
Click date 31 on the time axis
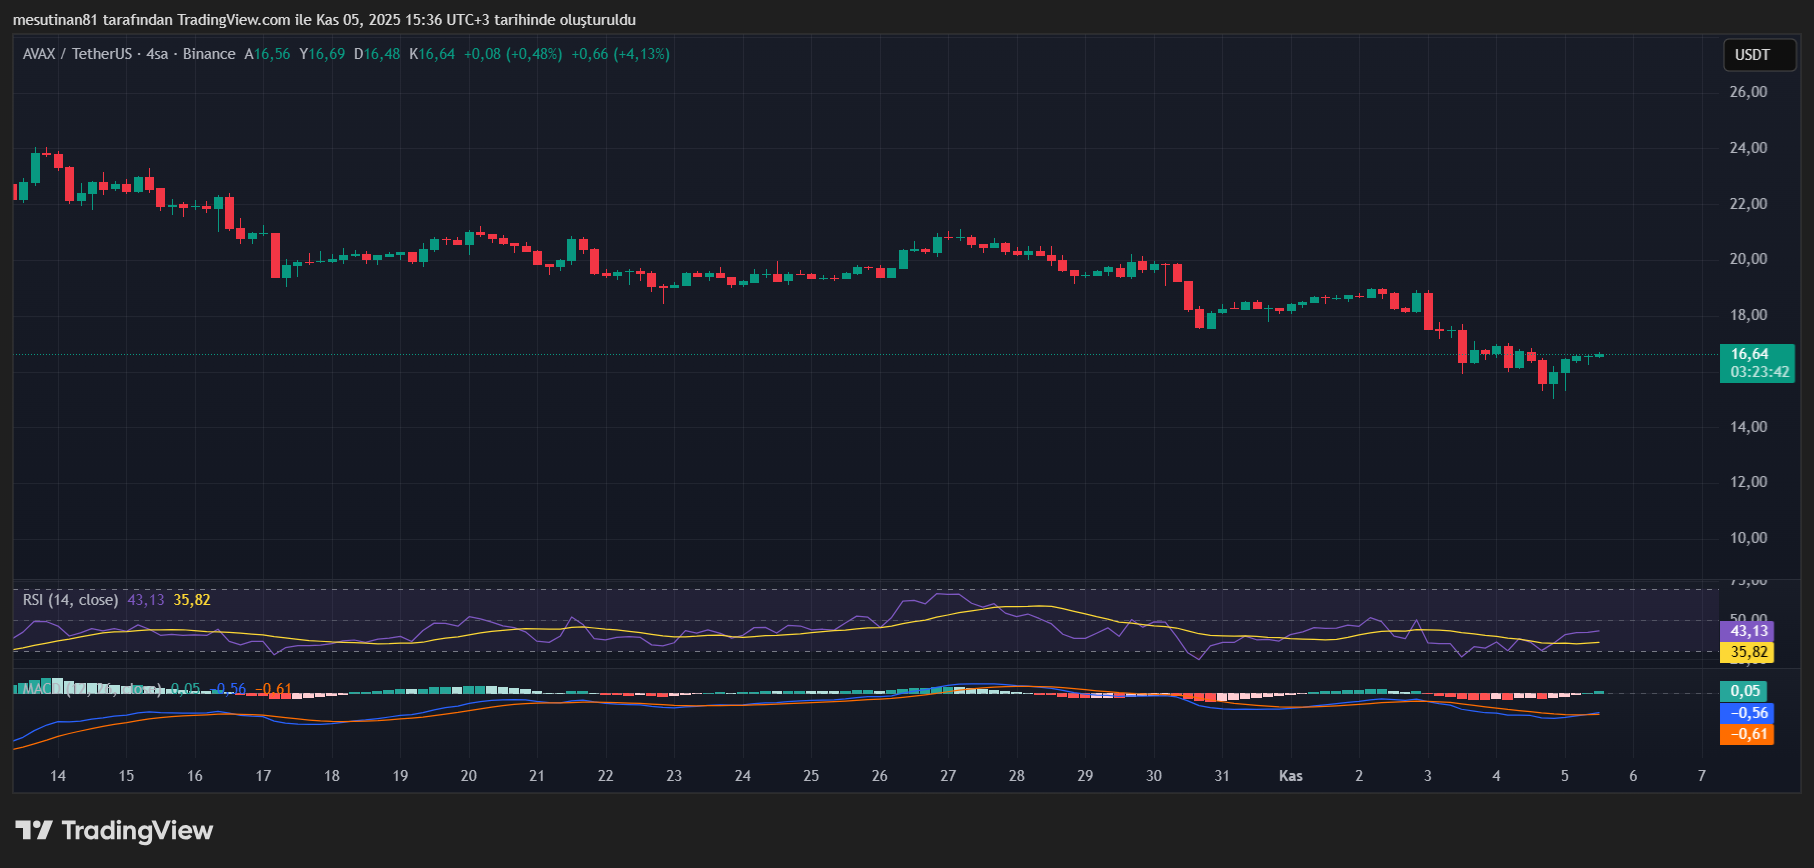click(1222, 776)
